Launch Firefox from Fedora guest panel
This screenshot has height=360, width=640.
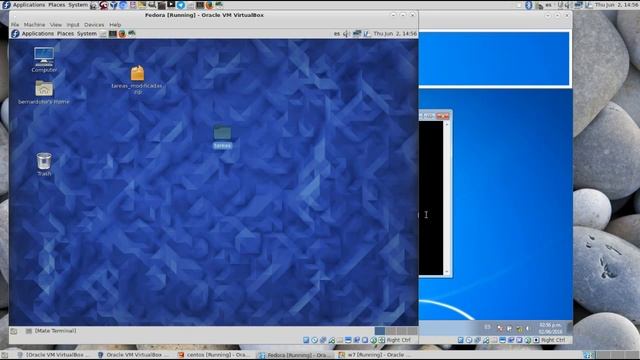(x=122, y=33)
